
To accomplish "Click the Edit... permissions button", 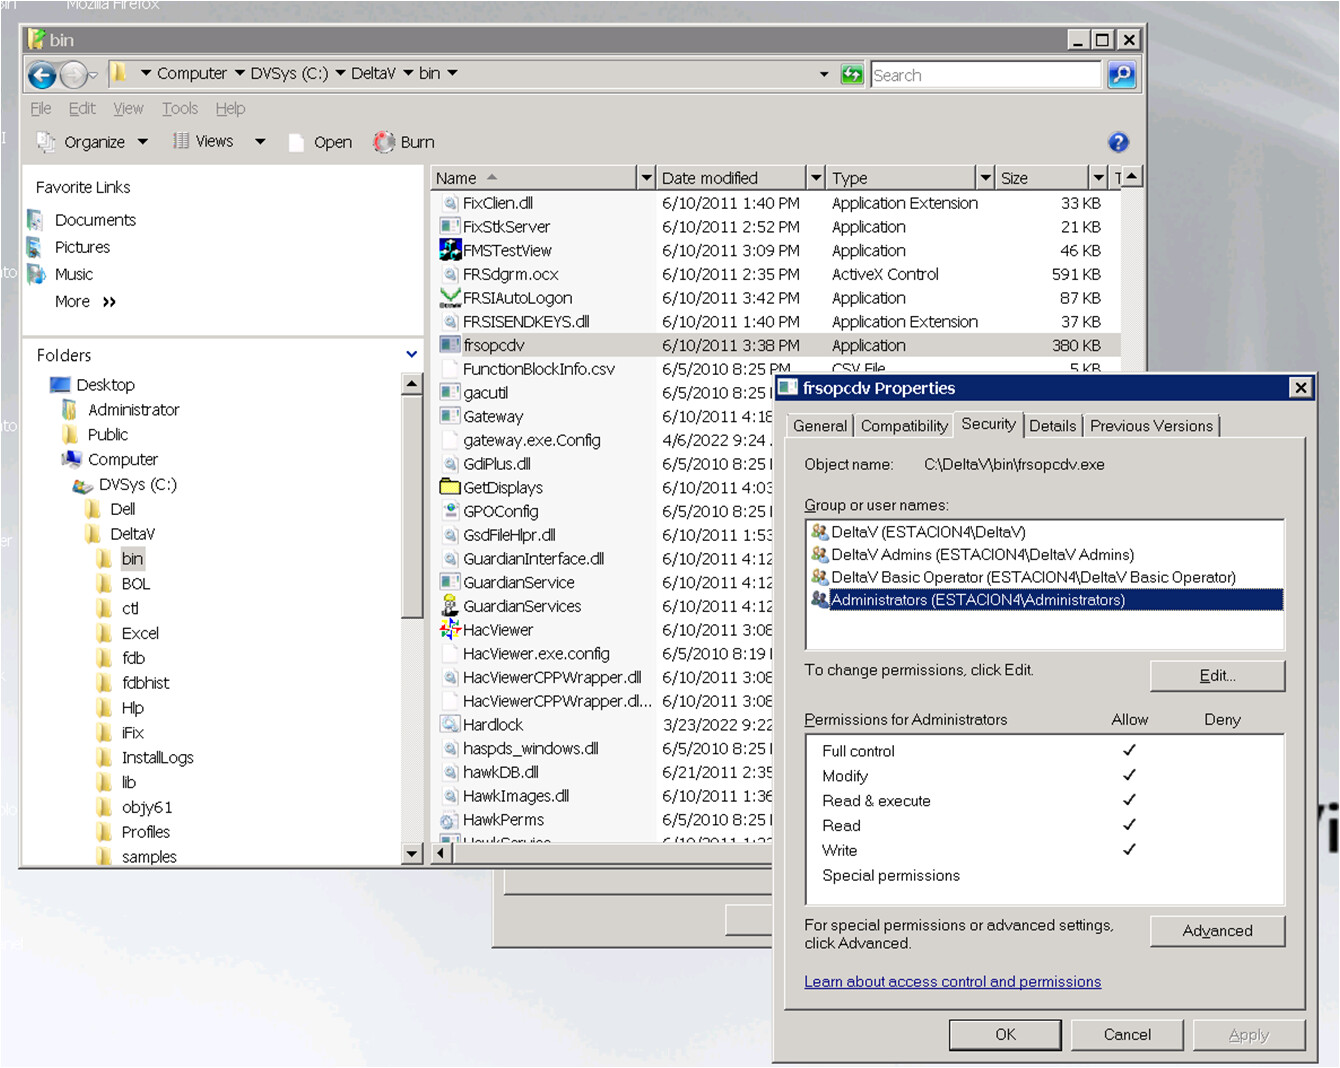I will (x=1217, y=676).
